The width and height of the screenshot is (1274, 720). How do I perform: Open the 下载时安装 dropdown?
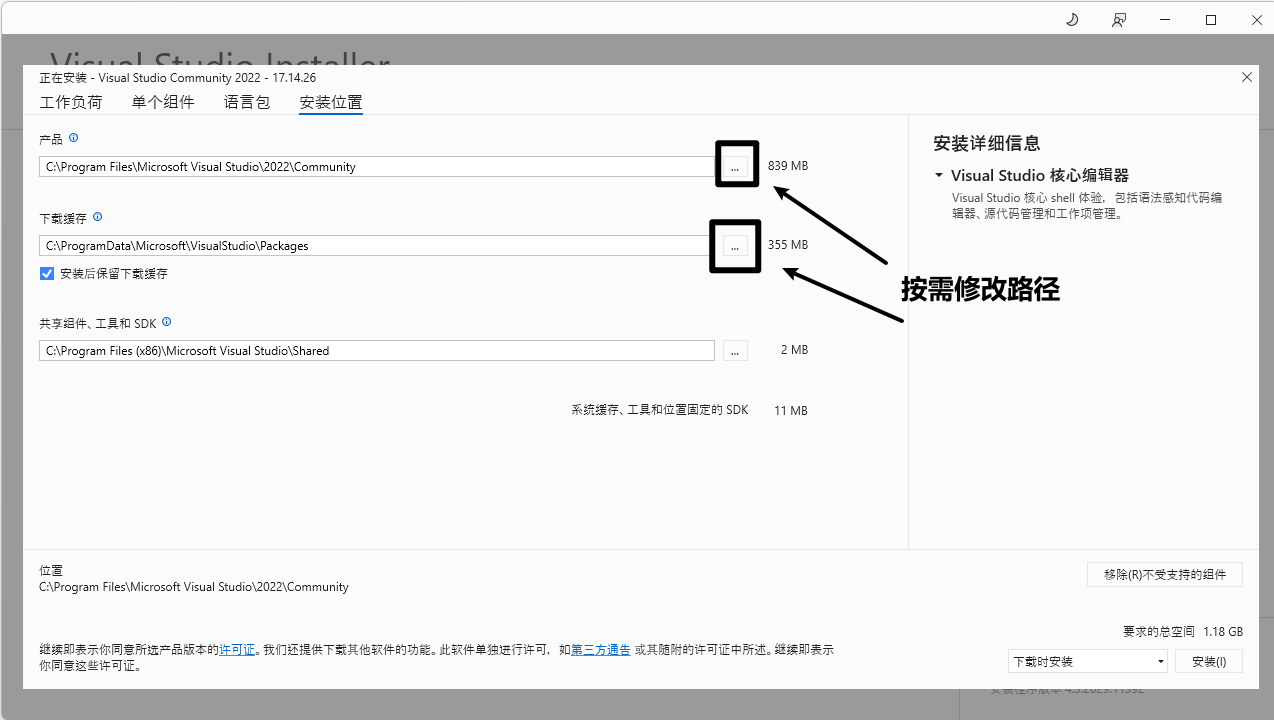[x=1087, y=661]
